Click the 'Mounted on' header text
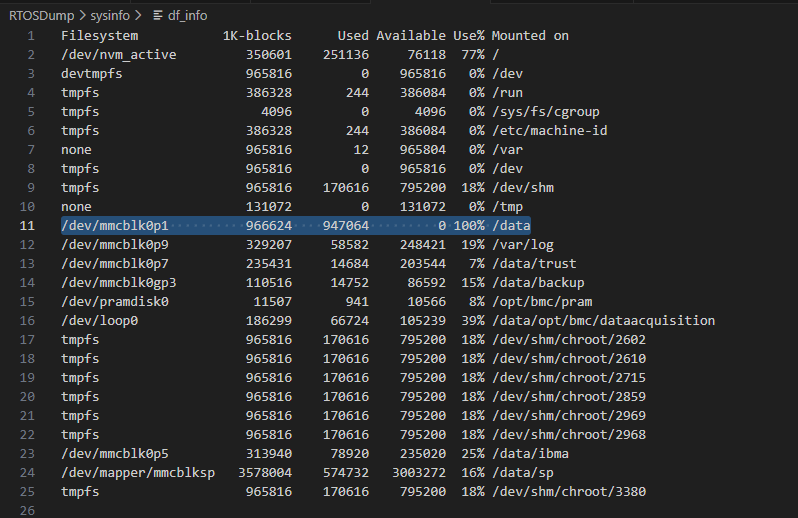Image resolution: width=798 pixels, height=518 pixels. click(x=530, y=36)
